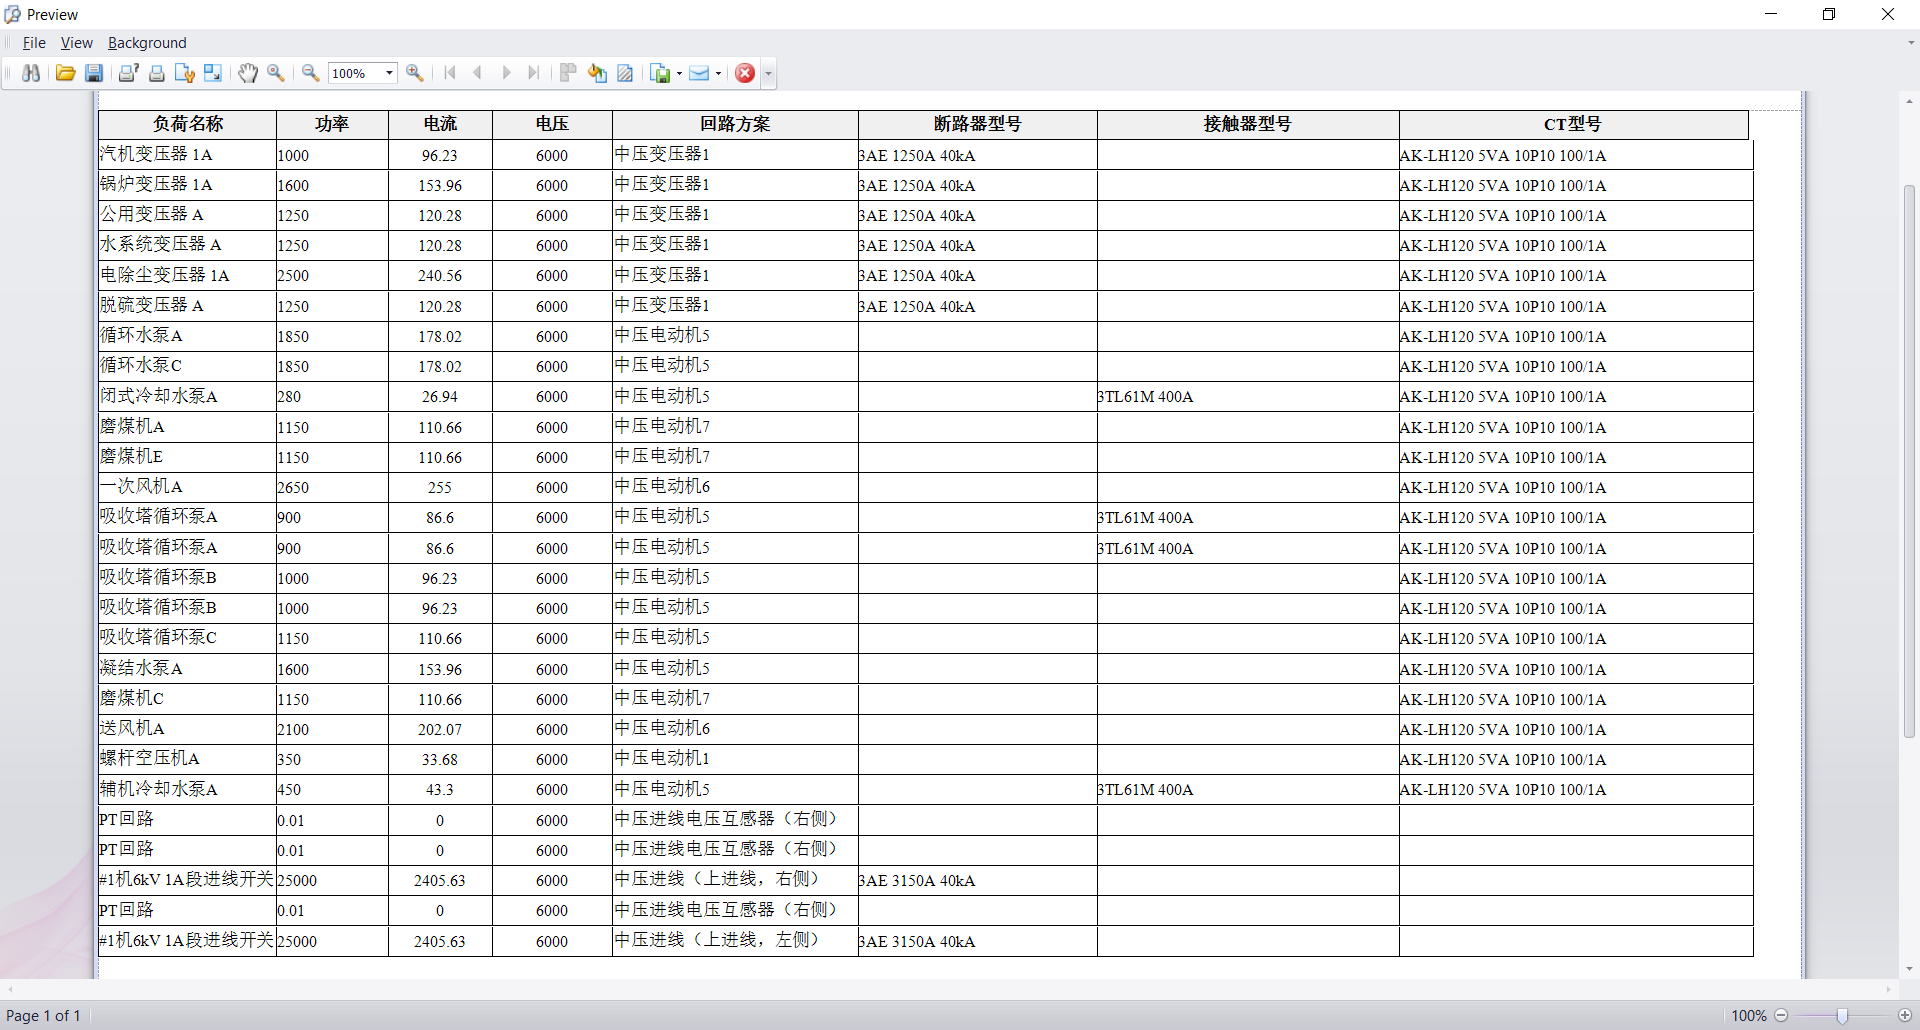Go to the previous page
The height and width of the screenshot is (1030, 1920).
click(478, 73)
